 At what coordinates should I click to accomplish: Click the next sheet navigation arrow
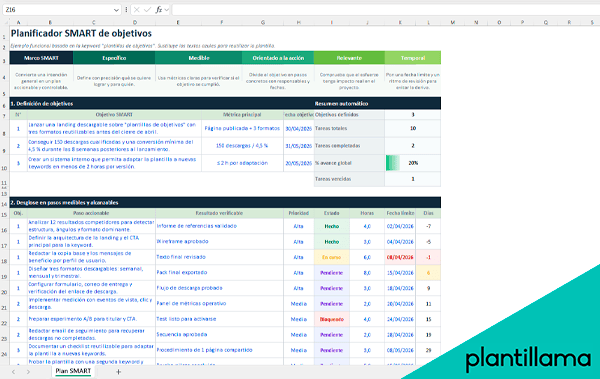pyautogui.click(x=28, y=371)
